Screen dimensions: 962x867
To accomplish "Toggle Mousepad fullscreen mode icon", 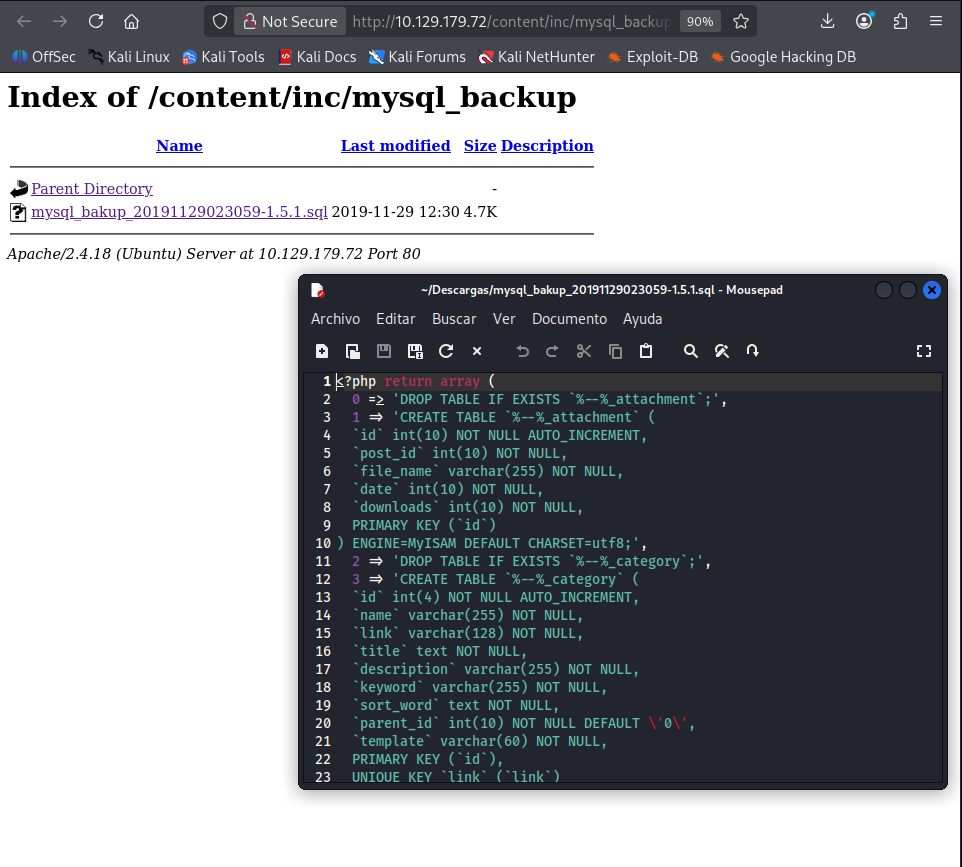I will tap(924, 351).
